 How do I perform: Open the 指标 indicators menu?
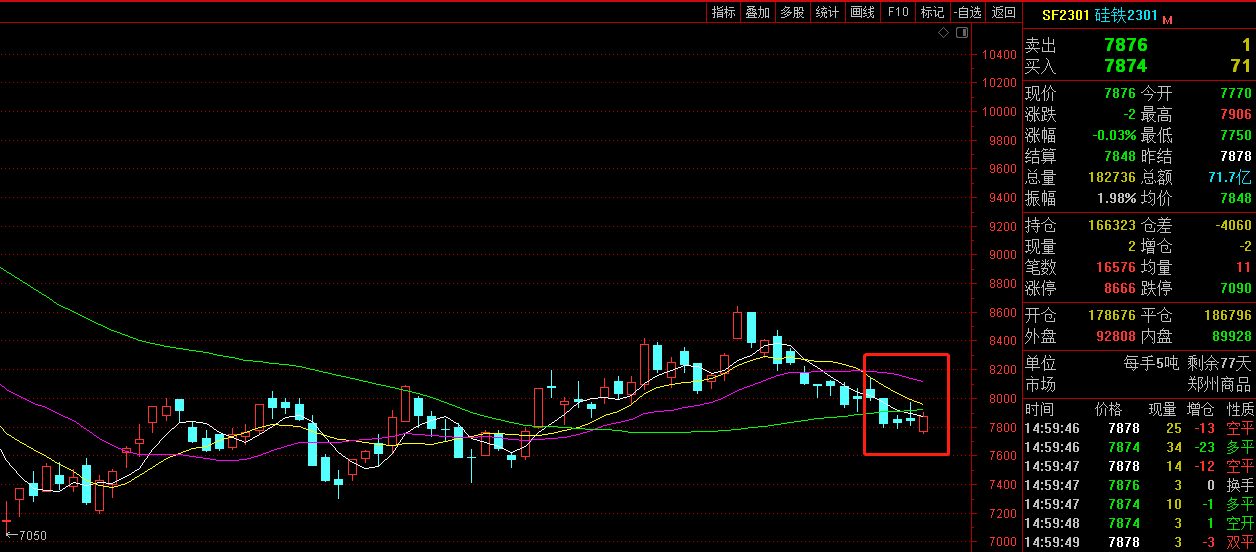pyautogui.click(x=723, y=12)
